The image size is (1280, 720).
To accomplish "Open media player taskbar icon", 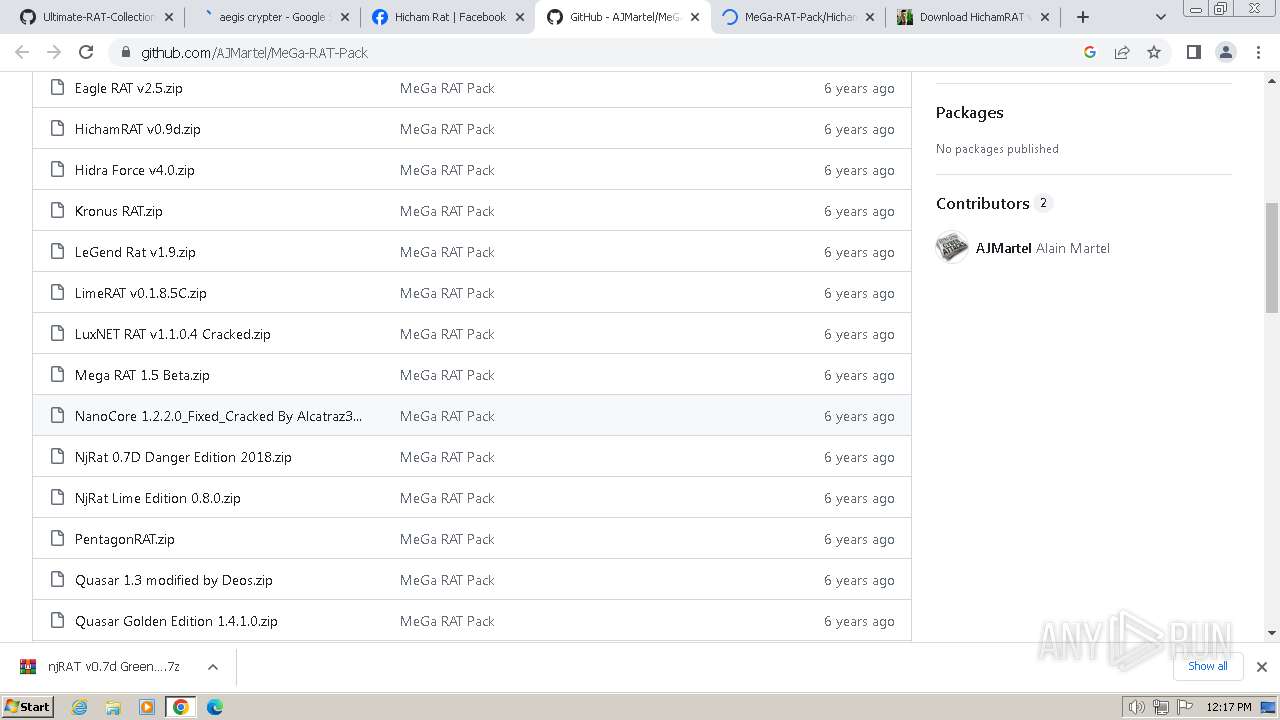I will 146,707.
